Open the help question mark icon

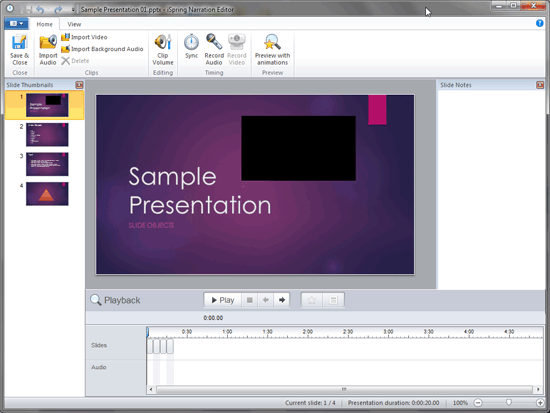[539, 23]
